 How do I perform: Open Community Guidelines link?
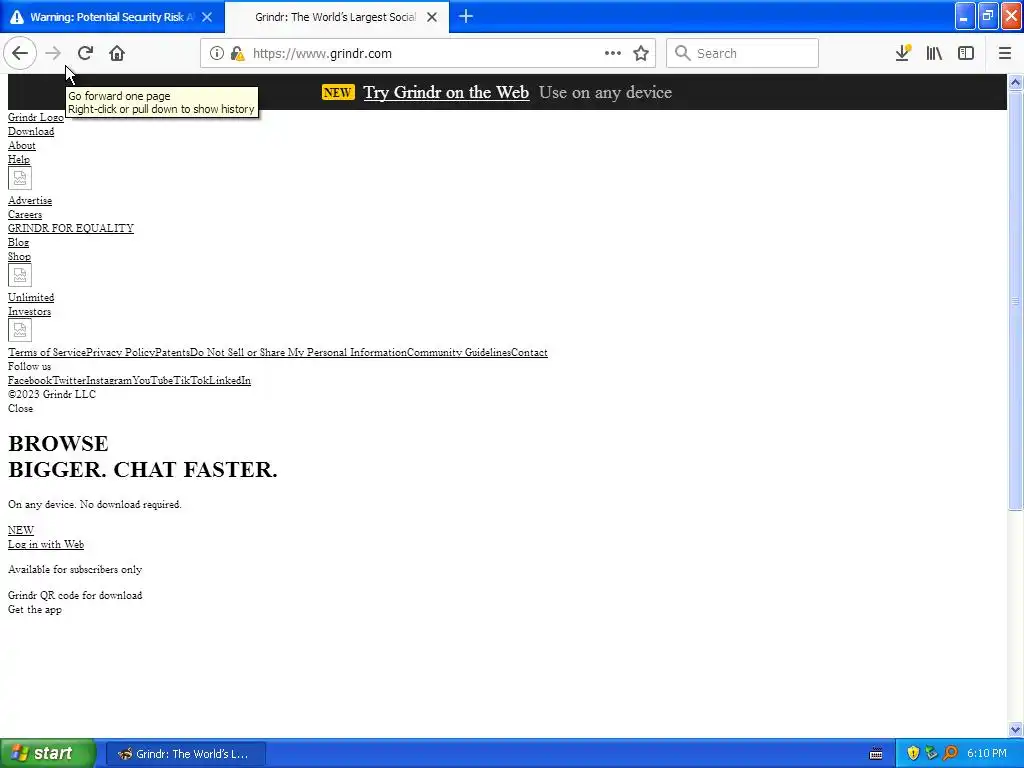458,352
